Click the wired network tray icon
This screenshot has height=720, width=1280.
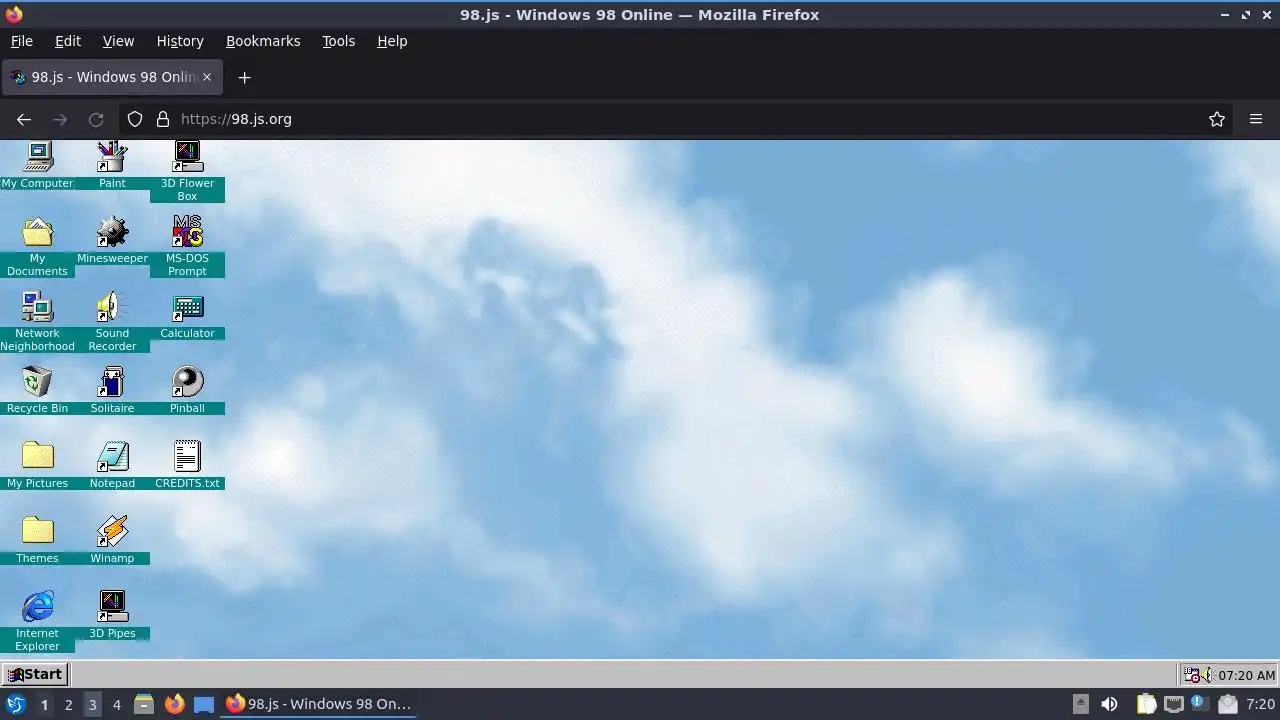click(1174, 704)
